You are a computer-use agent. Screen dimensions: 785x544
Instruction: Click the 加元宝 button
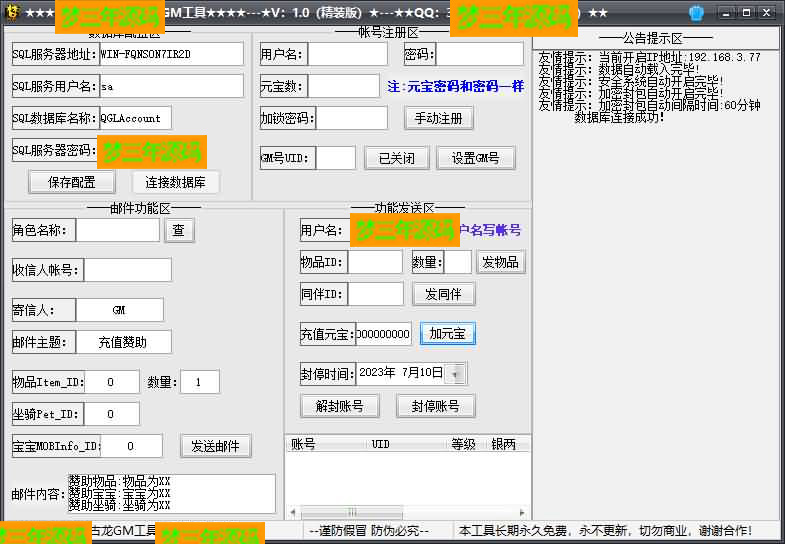tap(448, 333)
